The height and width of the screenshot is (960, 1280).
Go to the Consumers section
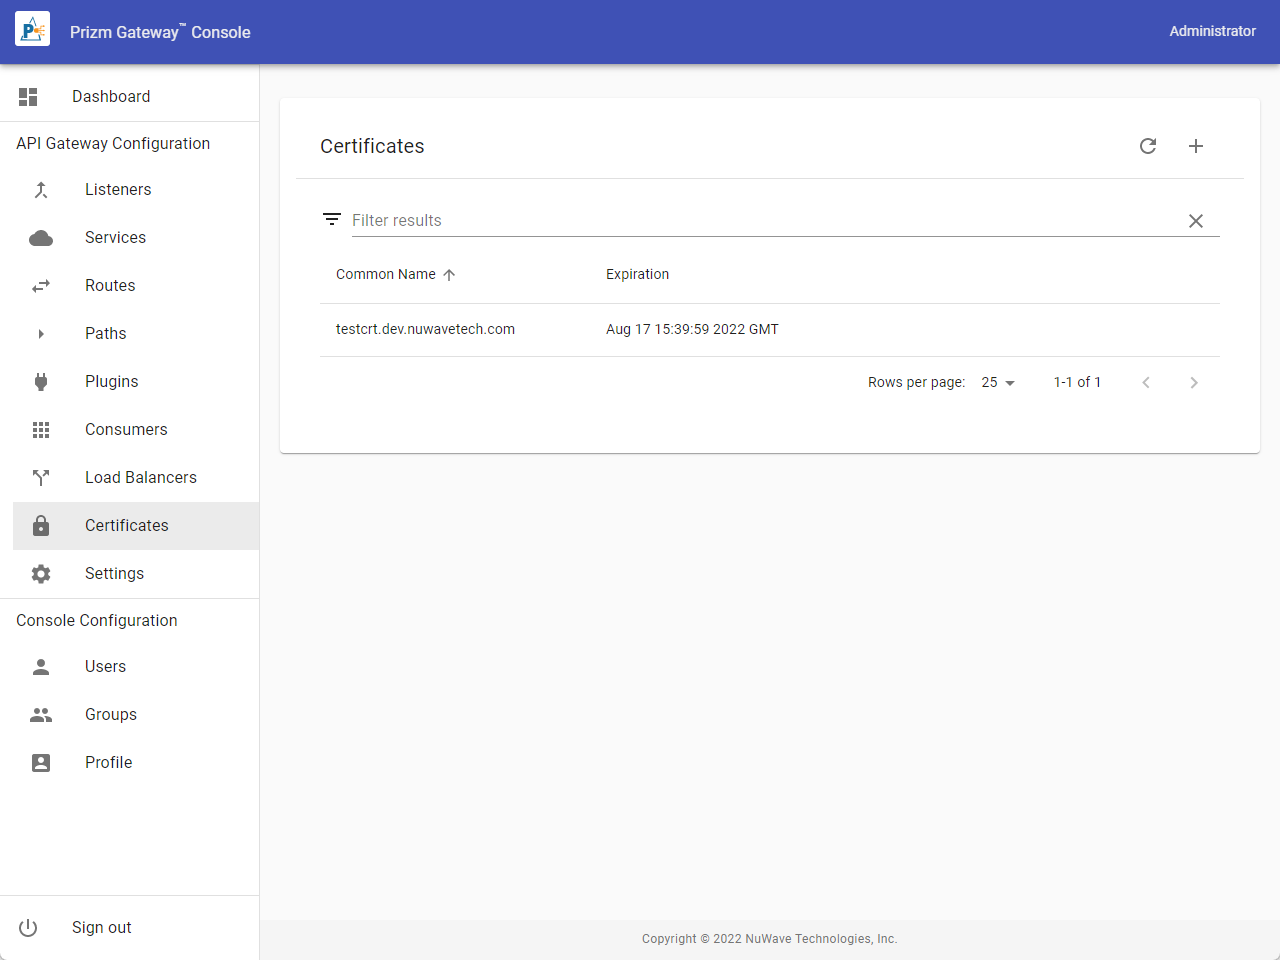click(x=126, y=430)
